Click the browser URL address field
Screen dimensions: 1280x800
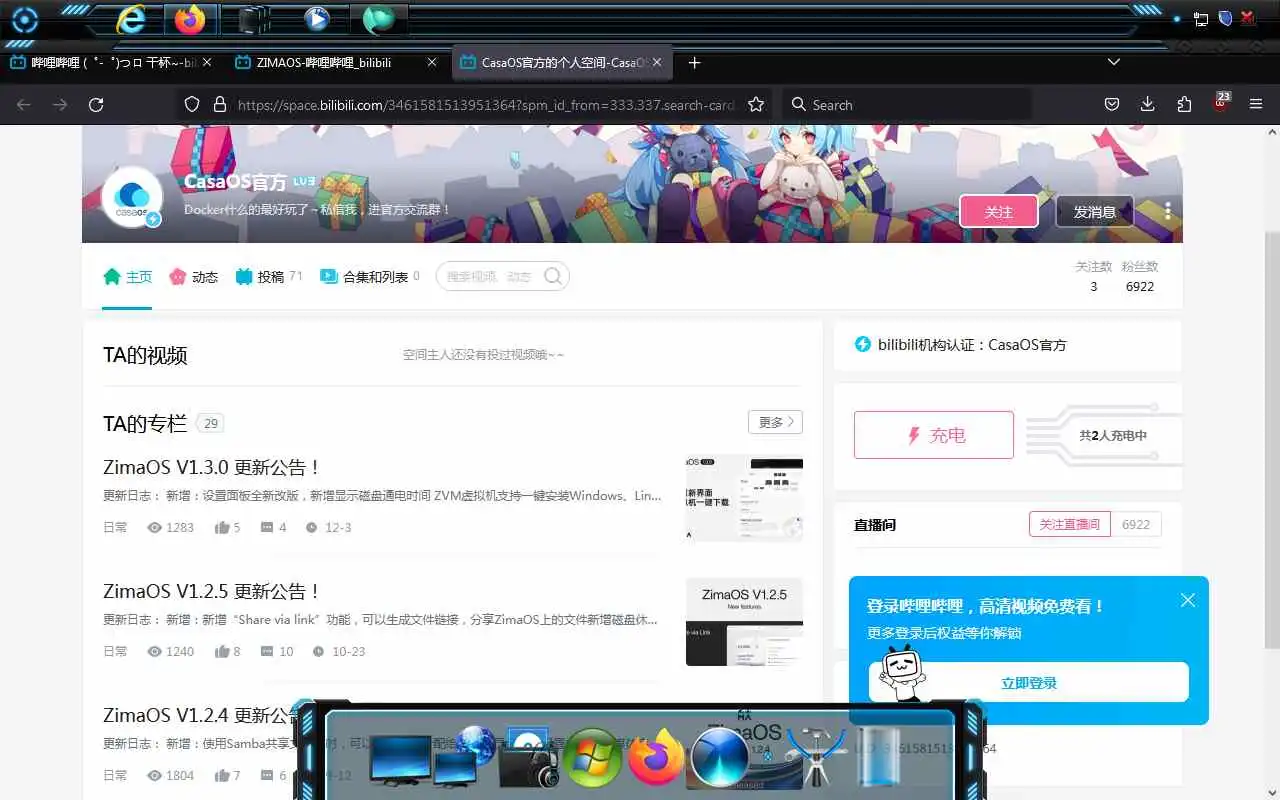tap(485, 104)
